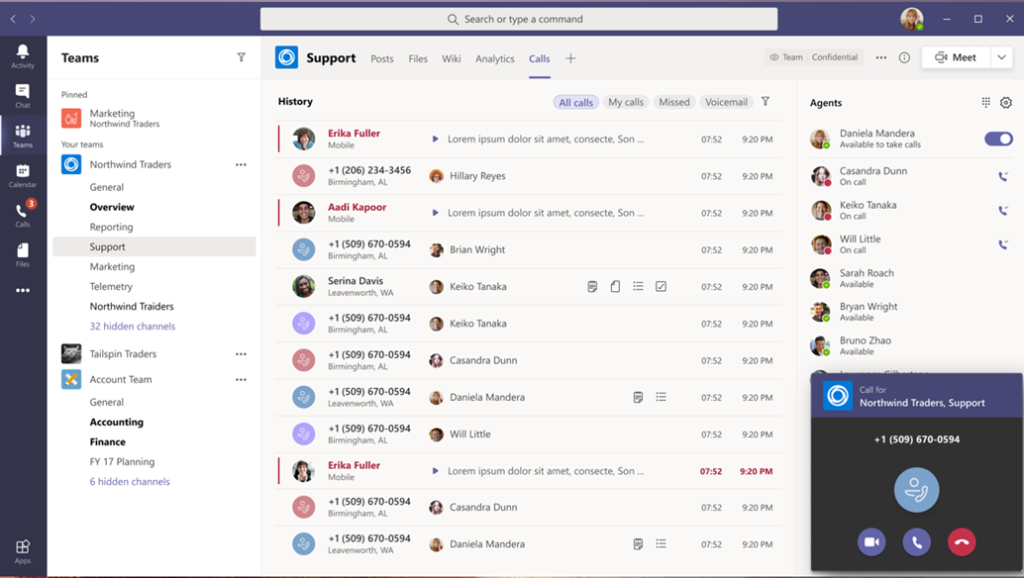Add a new tab with plus icon
1024x578 pixels.
click(570, 58)
